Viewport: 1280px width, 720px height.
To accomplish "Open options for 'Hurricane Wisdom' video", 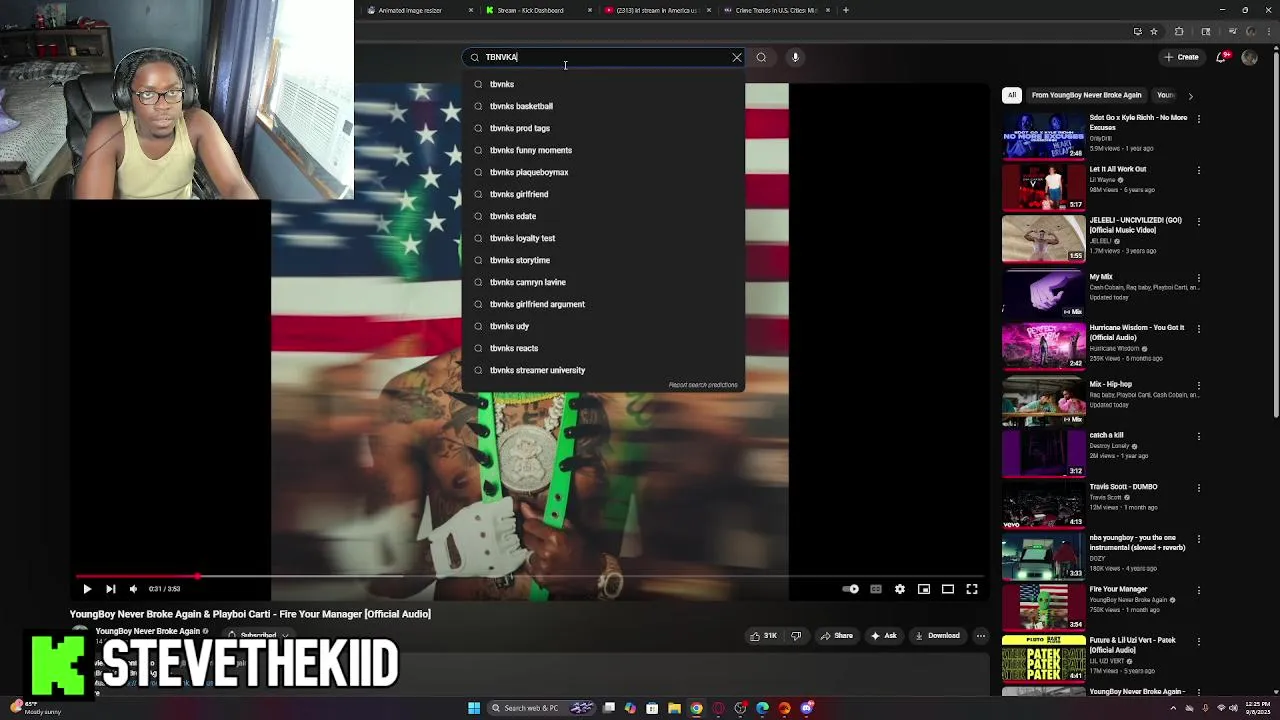I will [1199, 329].
